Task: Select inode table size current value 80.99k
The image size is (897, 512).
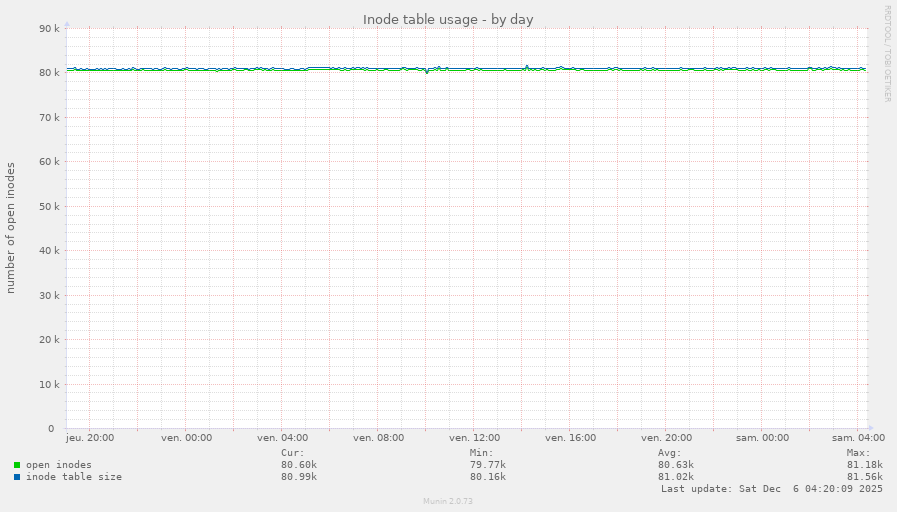Action: point(299,477)
